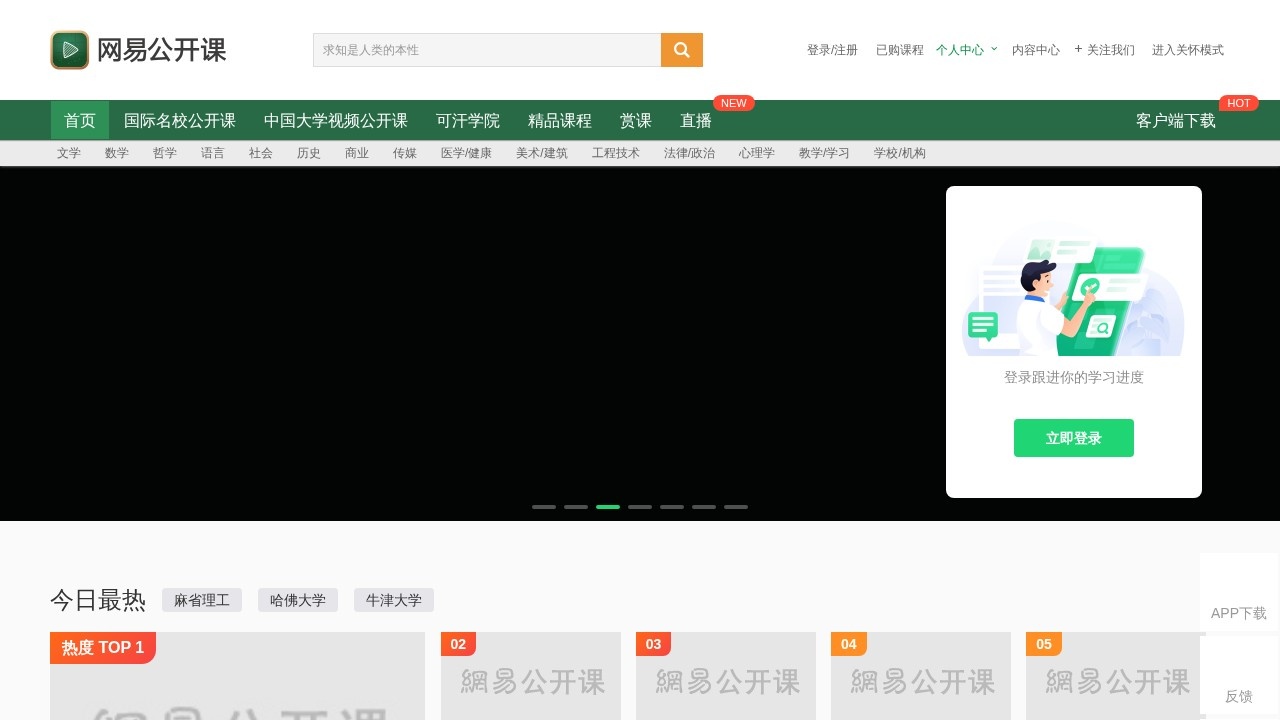The height and width of the screenshot is (720, 1280).
Task: Click the NetEase Open Course play logo
Action: [x=69, y=49]
